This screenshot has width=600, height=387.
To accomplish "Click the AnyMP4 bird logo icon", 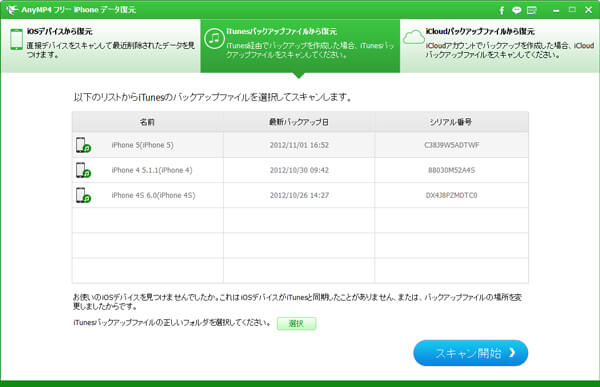I will [x=12, y=10].
